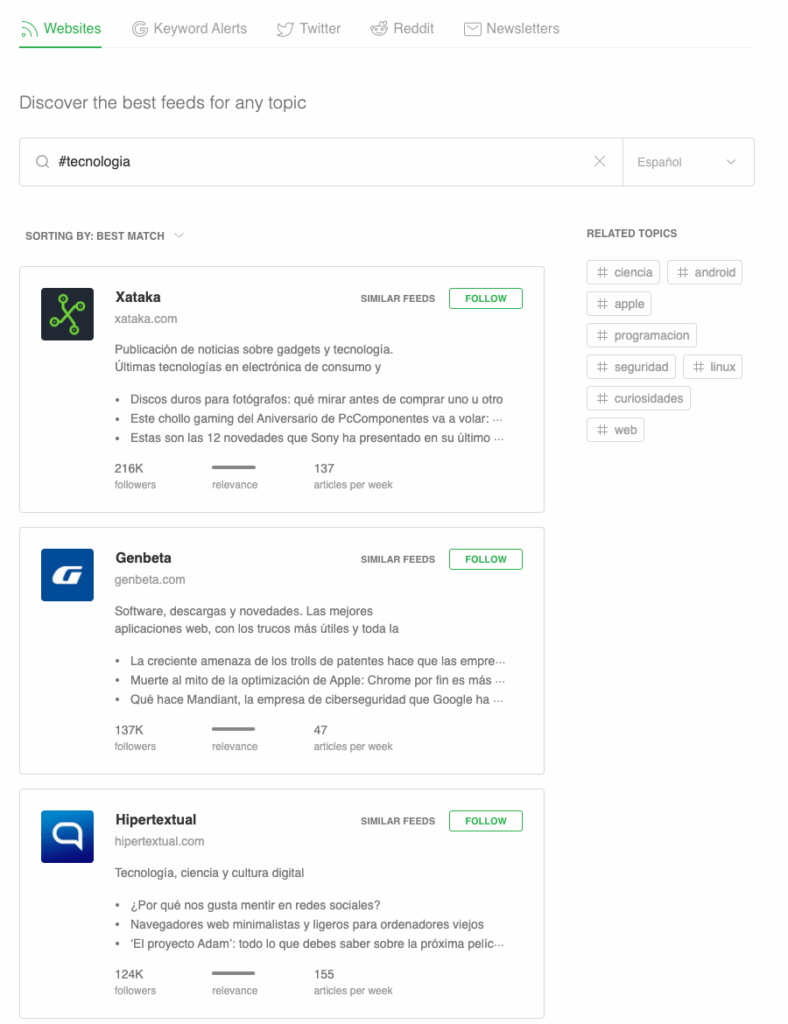788x1024 pixels.
Task: Click the Related Topics heading
Action: click(632, 233)
